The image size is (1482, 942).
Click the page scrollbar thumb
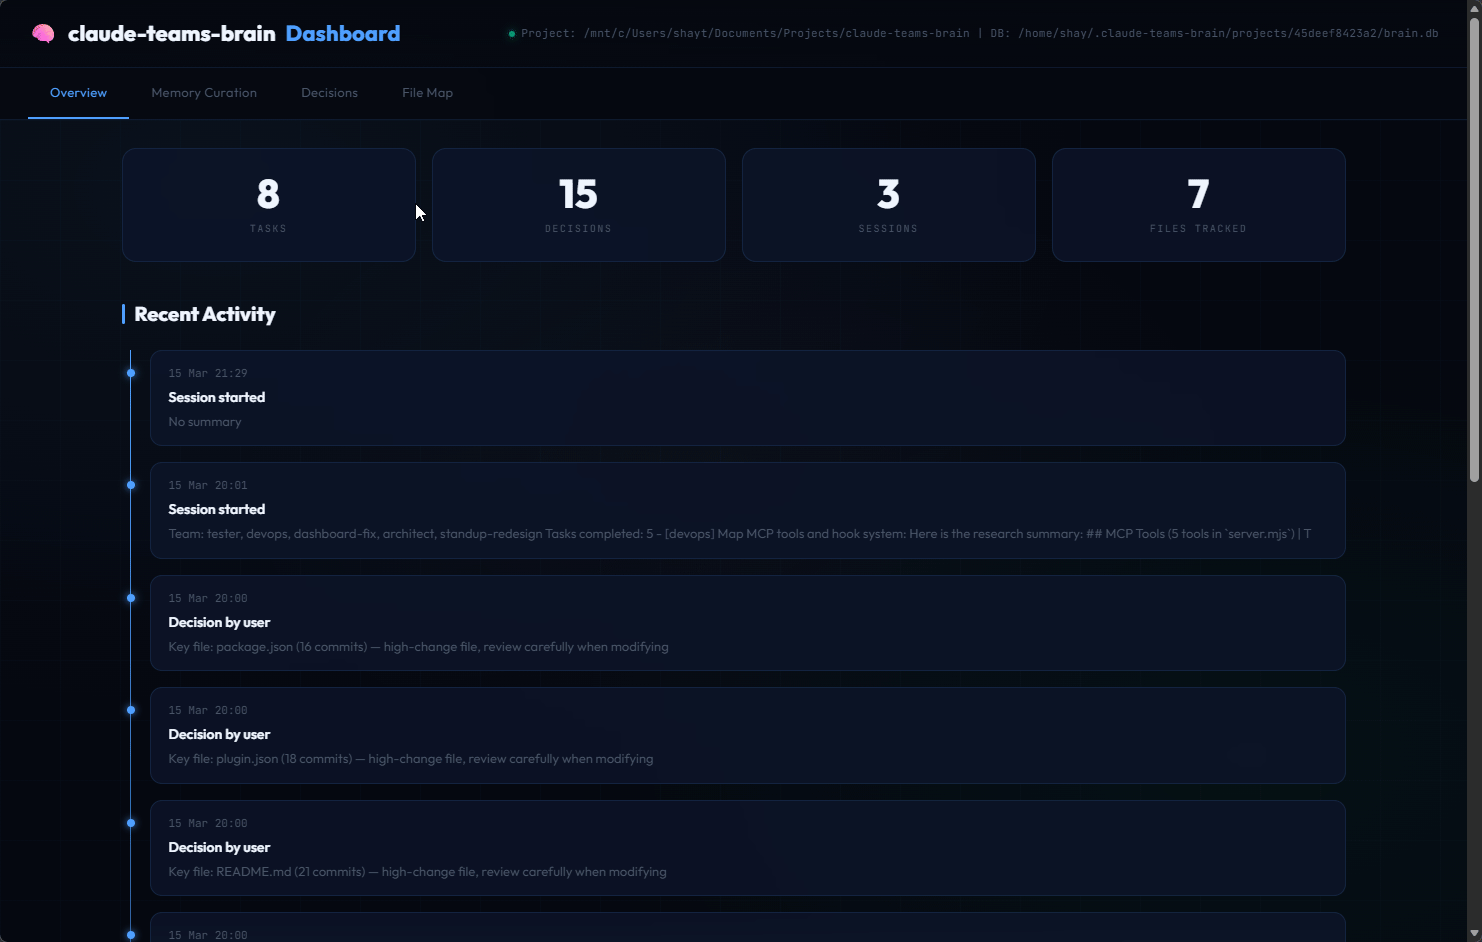(1474, 248)
